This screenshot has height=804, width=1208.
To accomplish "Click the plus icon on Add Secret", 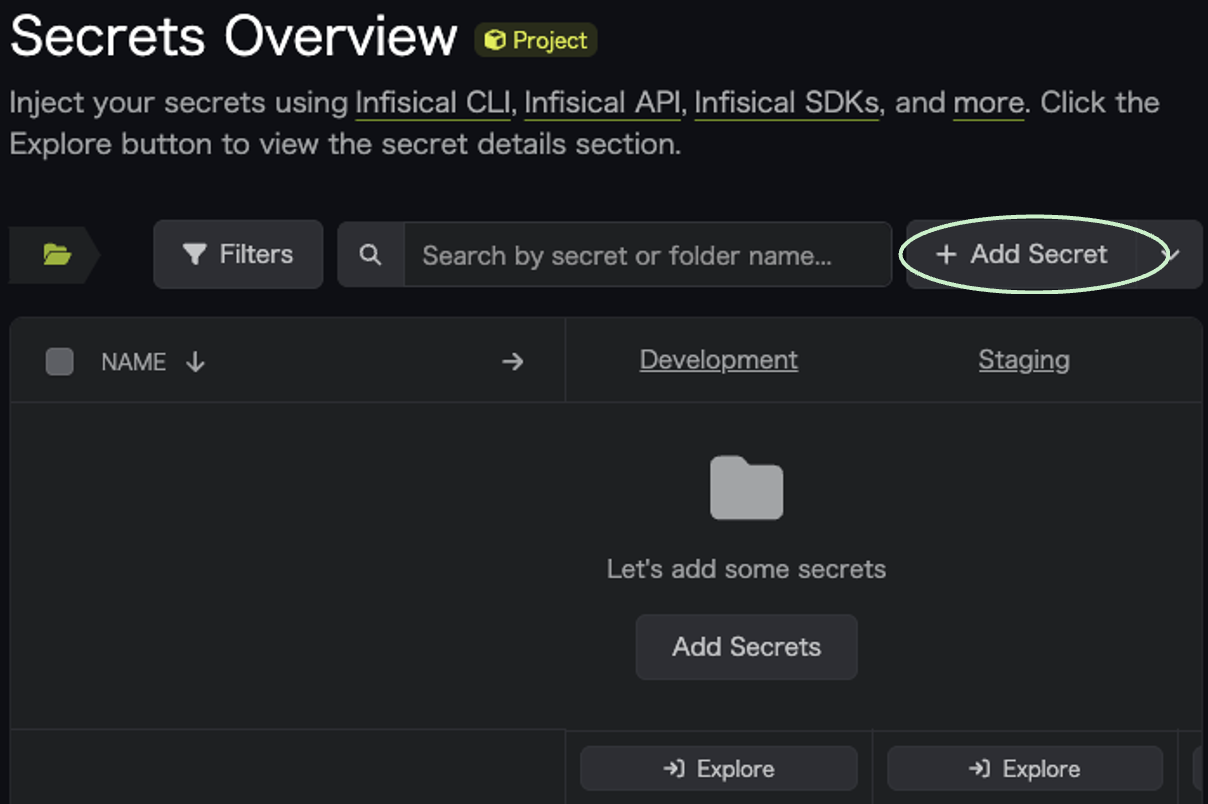I will [946, 255].
